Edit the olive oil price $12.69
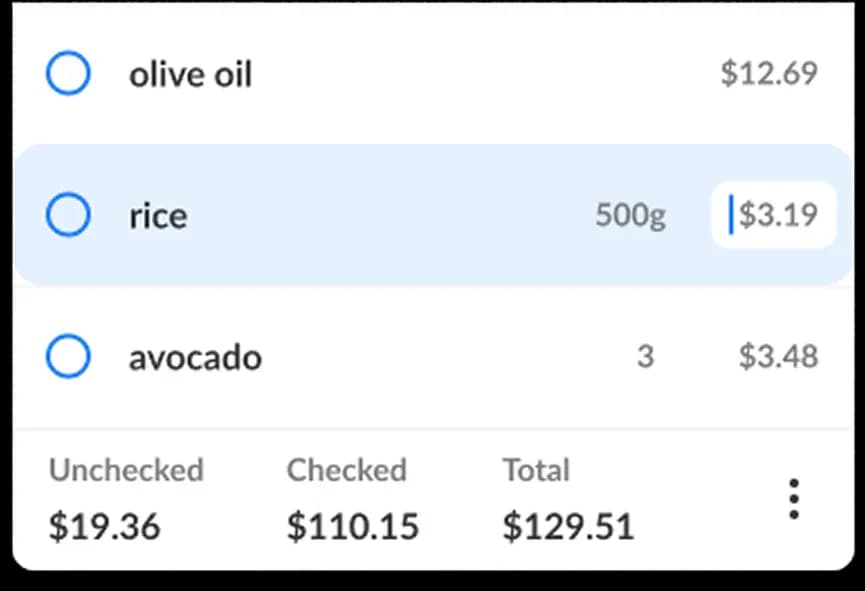This screenshot has width=865, height=591. [768, 73]
